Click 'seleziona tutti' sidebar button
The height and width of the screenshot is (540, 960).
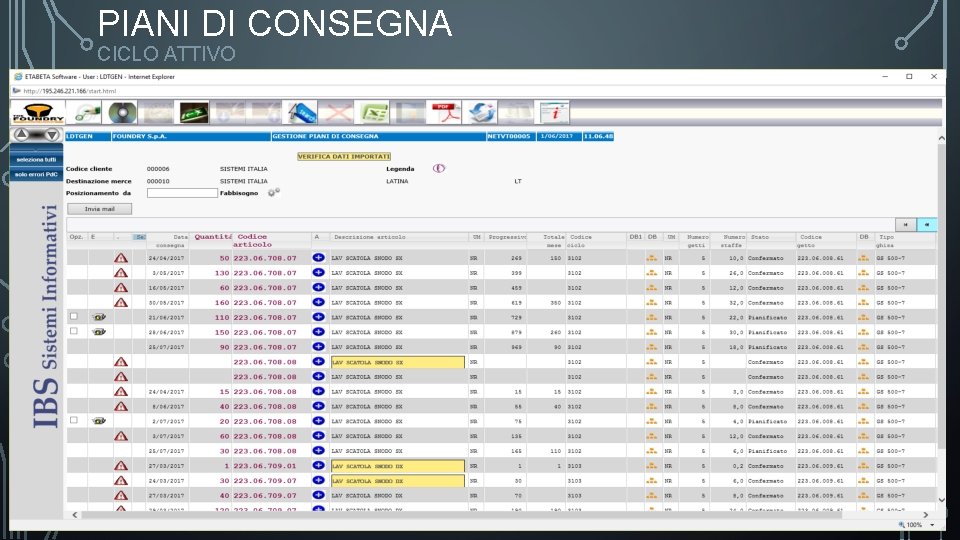(x=36, y=160)
